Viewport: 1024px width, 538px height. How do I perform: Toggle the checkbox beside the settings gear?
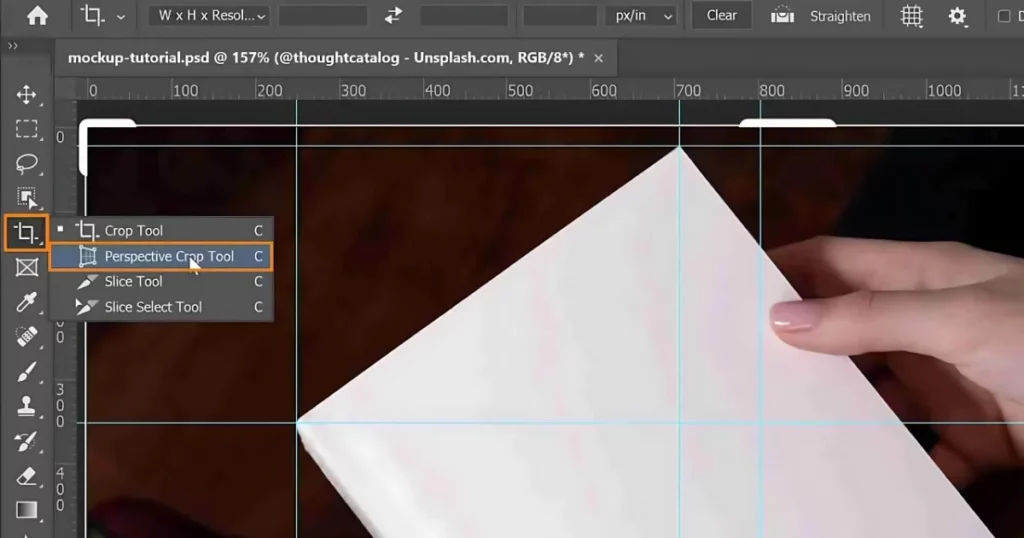[x=1004, y=16]
